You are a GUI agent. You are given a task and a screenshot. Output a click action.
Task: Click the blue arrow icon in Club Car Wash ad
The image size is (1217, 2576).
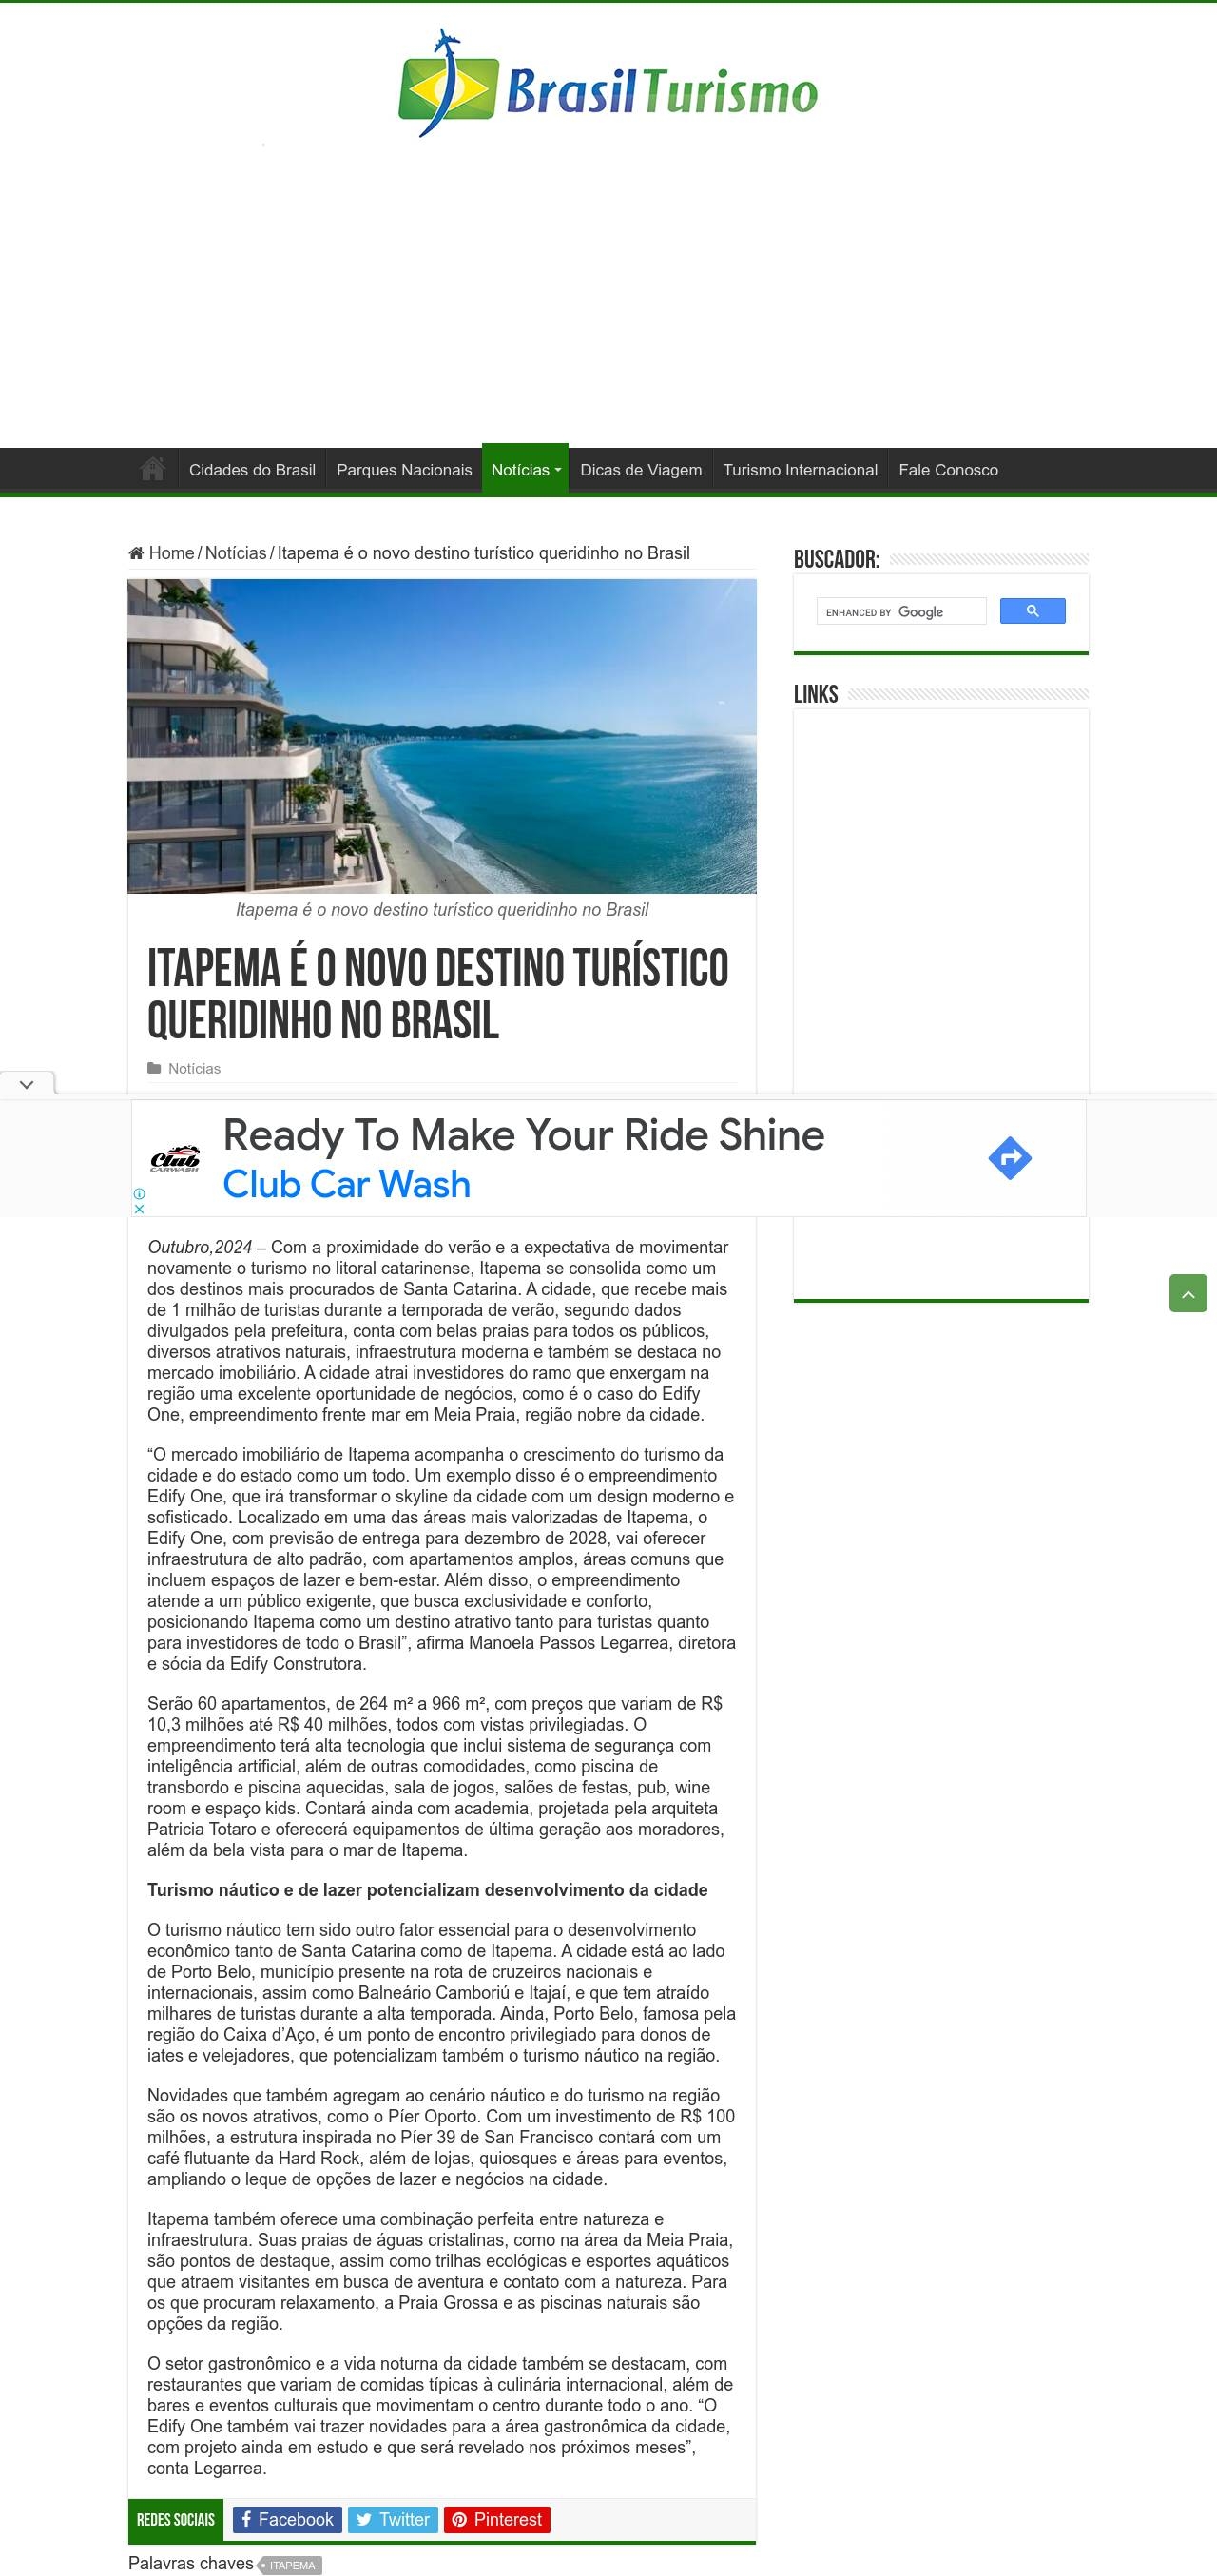1009,1158
